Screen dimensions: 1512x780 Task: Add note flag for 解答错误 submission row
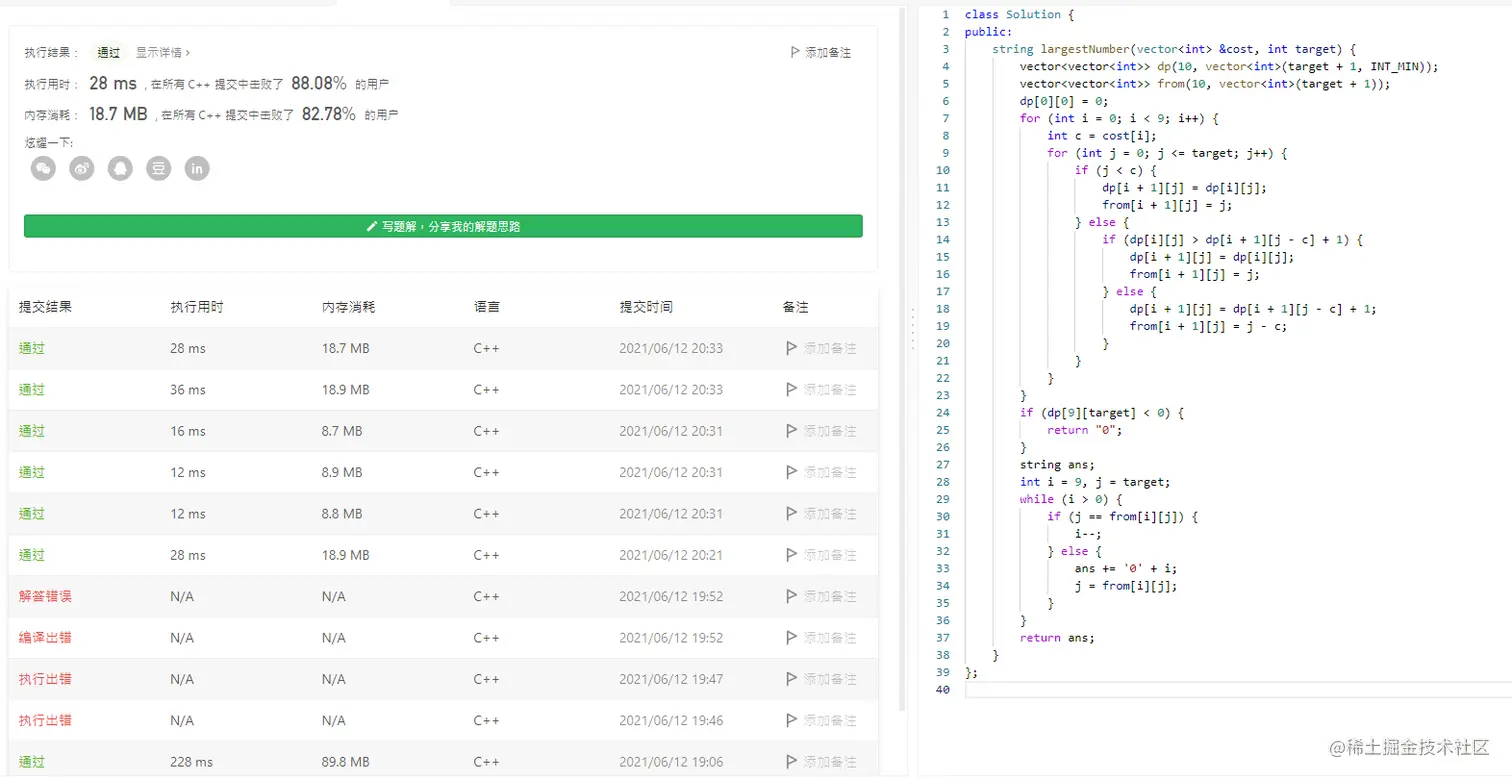(821, 596)
